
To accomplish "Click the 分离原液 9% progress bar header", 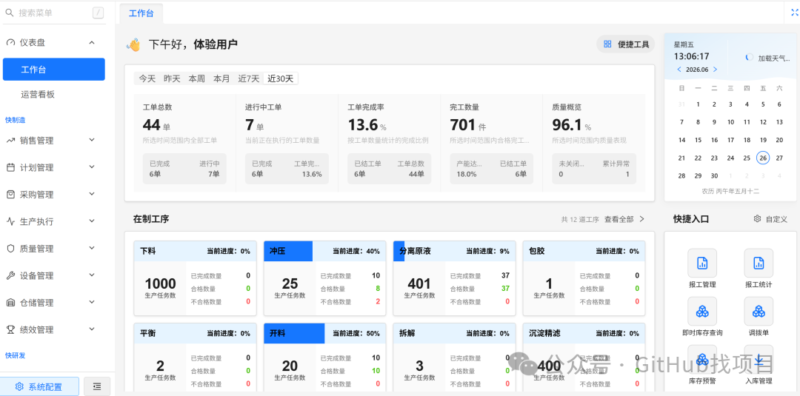I will (454, 251).
